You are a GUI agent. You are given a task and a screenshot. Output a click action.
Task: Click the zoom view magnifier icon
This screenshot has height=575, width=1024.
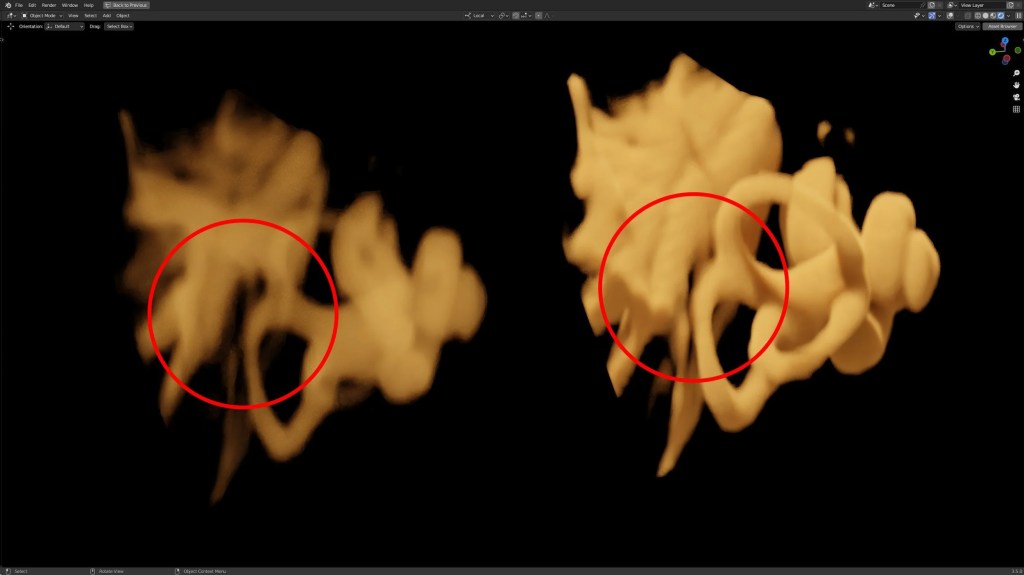(x=1016, y=73)
